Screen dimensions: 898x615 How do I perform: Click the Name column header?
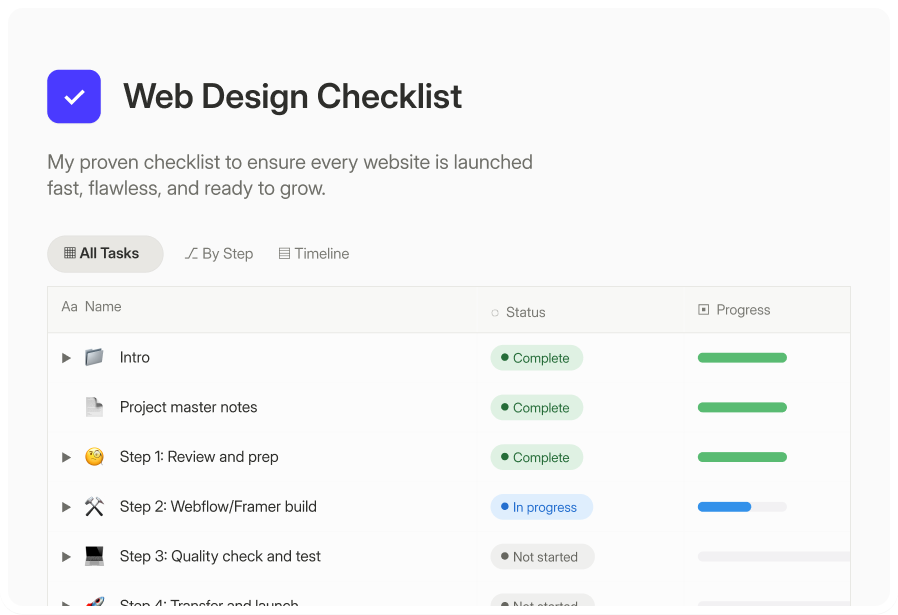click(263, 309)
